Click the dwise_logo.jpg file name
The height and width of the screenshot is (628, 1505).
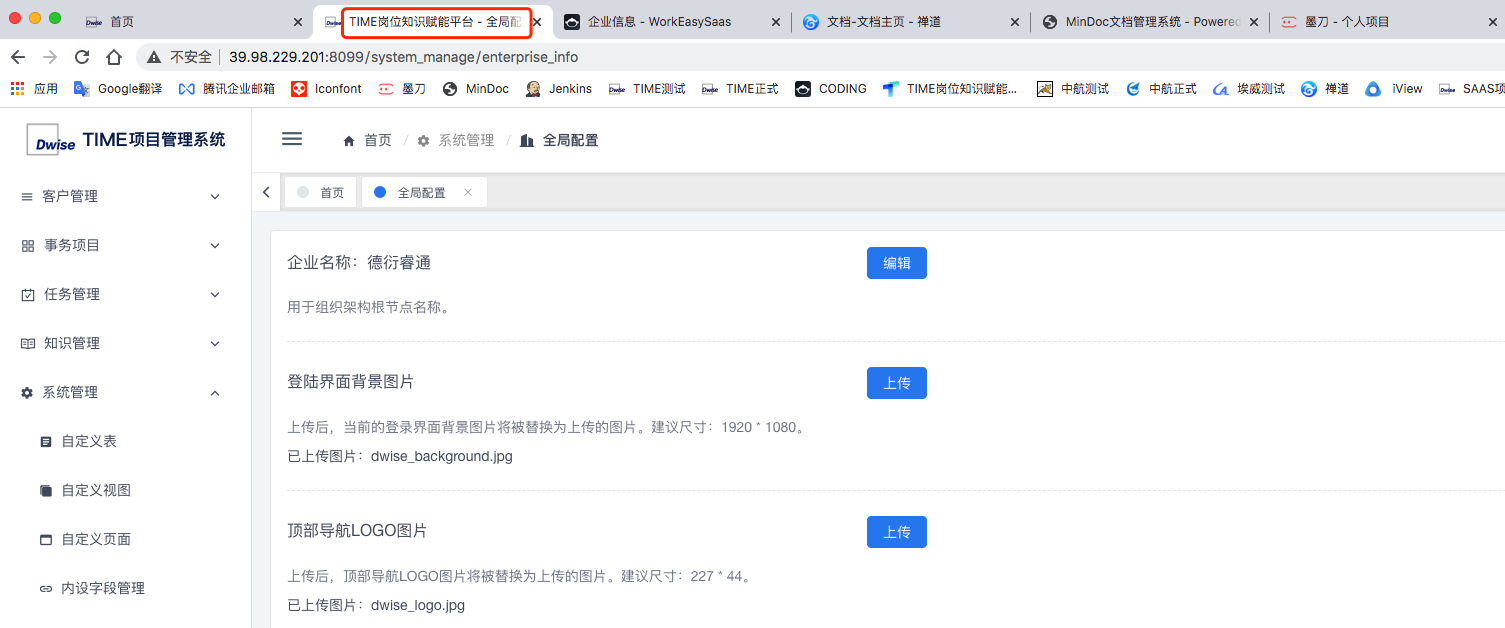point(418,605)
